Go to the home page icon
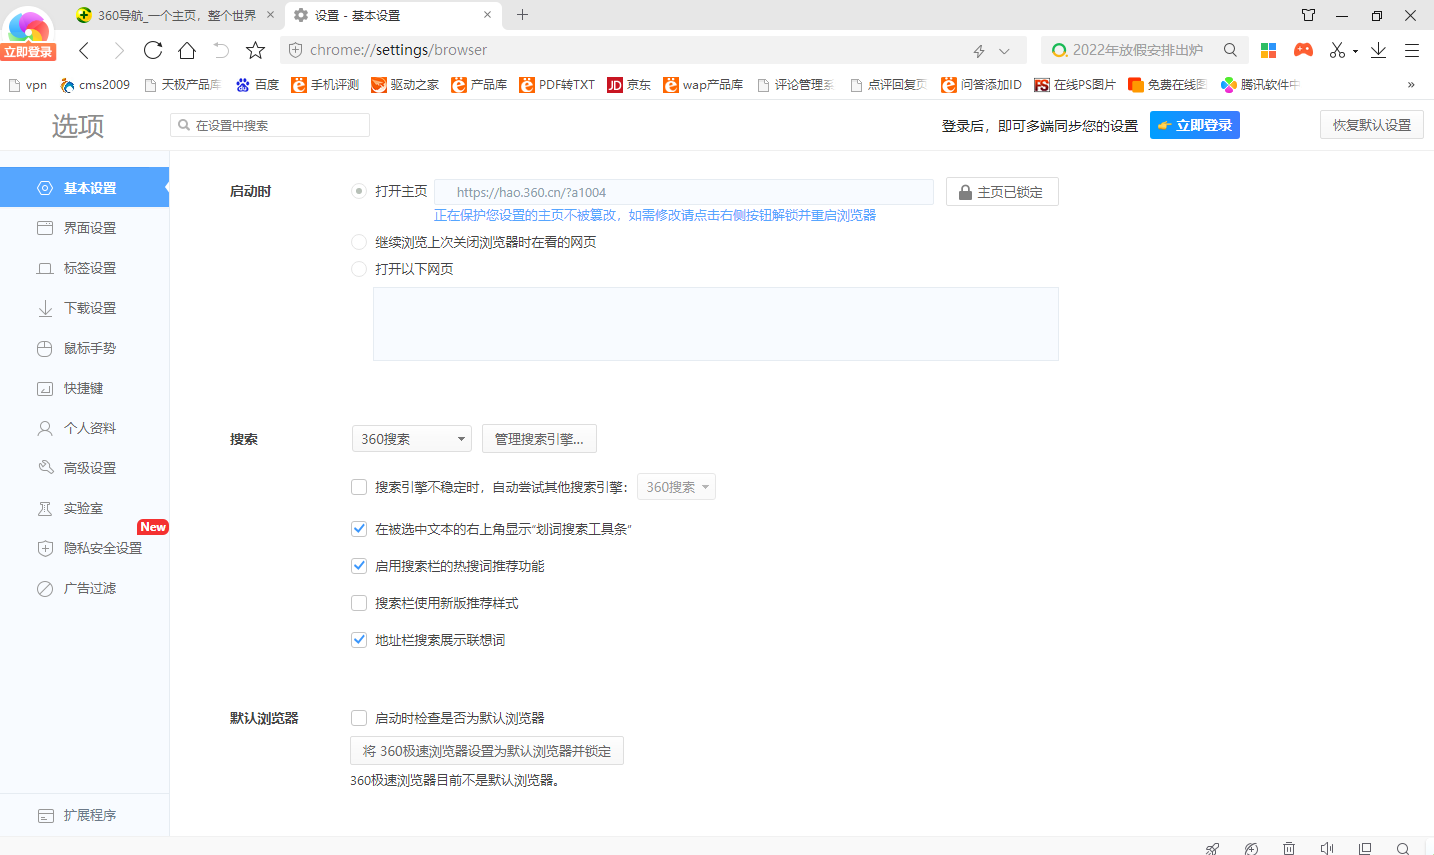 187,50
